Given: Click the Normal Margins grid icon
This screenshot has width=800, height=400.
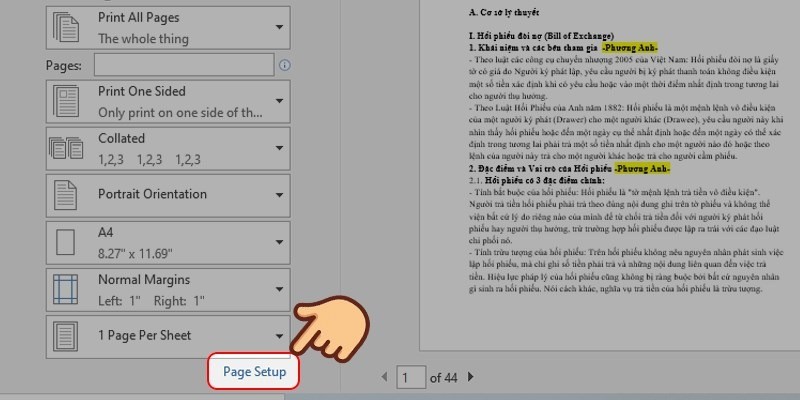Looking at the screenshot, I should click(65, 289).
